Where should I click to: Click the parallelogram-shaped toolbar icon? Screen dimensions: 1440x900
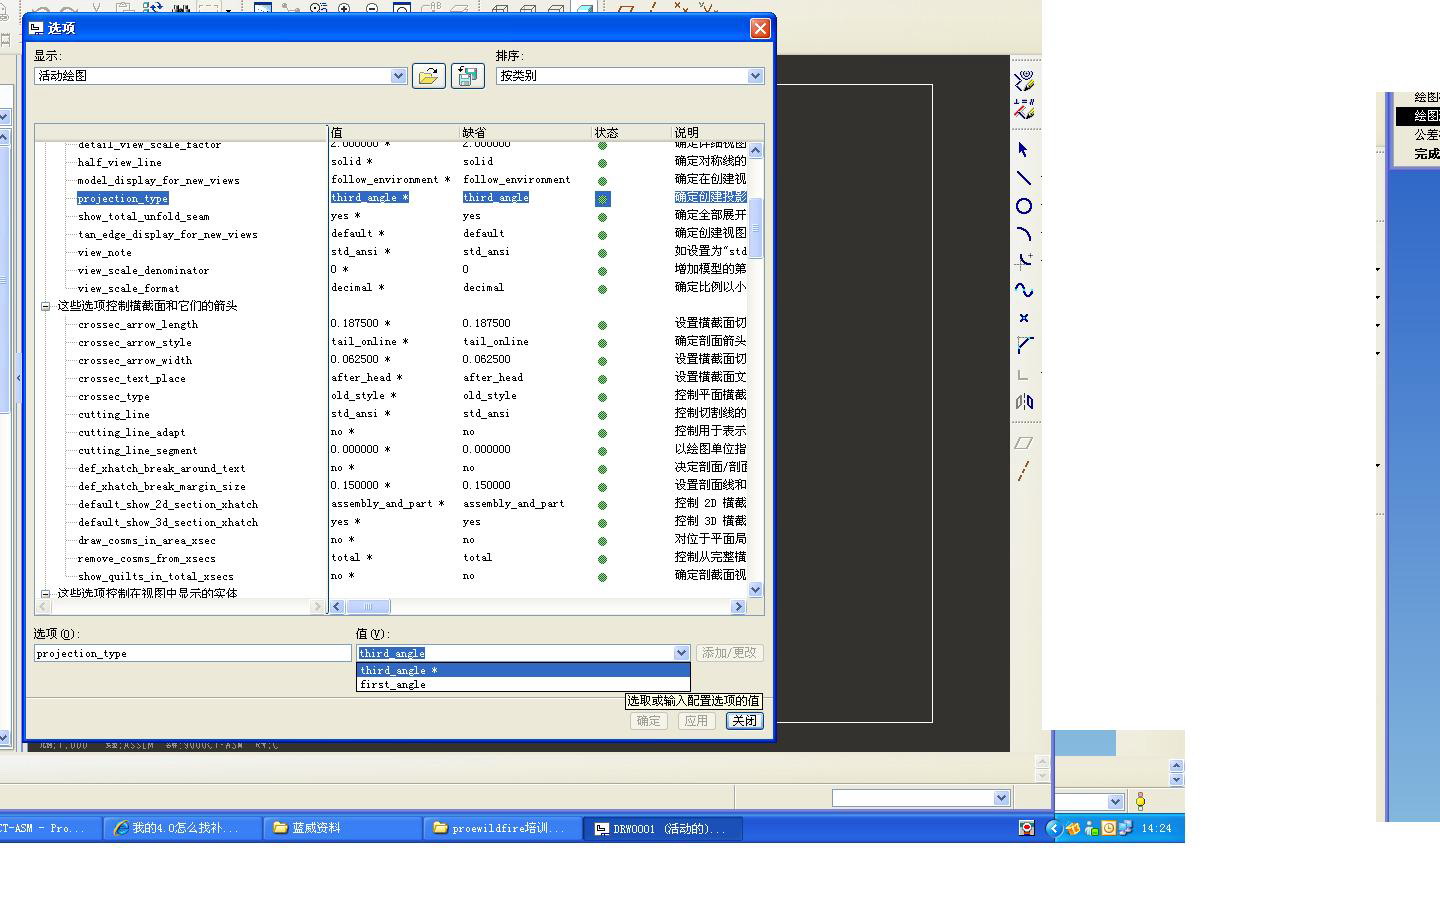click(x=1023, y=443)
